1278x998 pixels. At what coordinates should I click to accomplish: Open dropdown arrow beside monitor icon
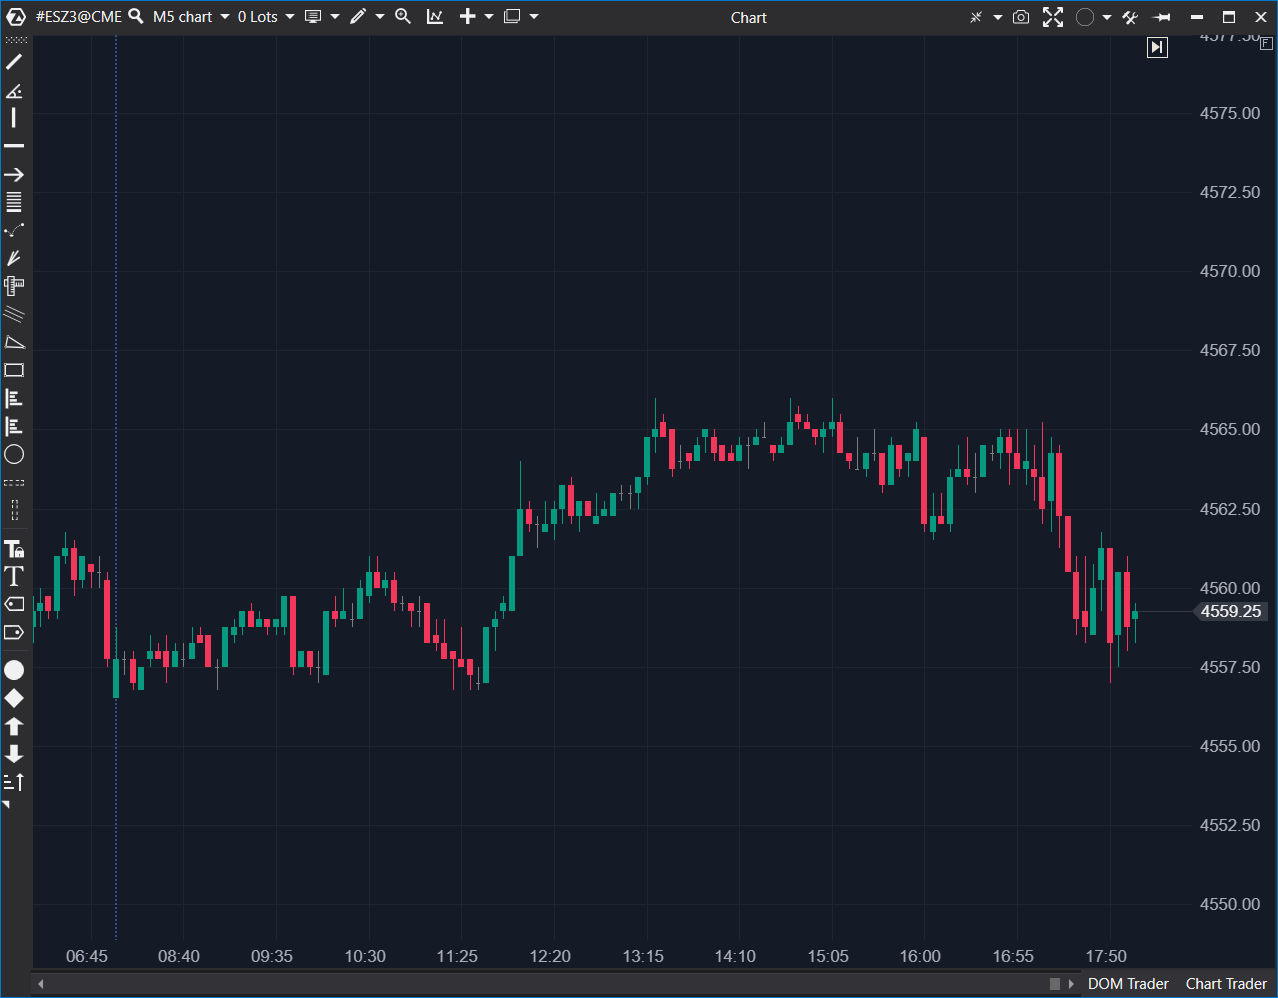click(335, 17)
